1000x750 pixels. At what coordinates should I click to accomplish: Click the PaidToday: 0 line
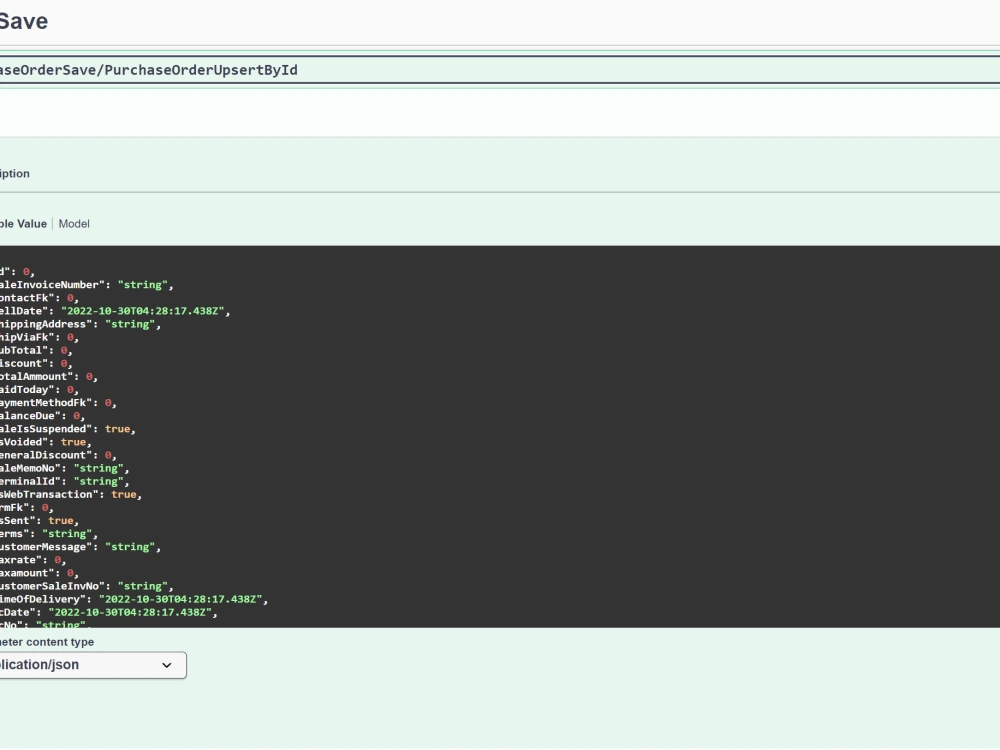coord(40,389)
